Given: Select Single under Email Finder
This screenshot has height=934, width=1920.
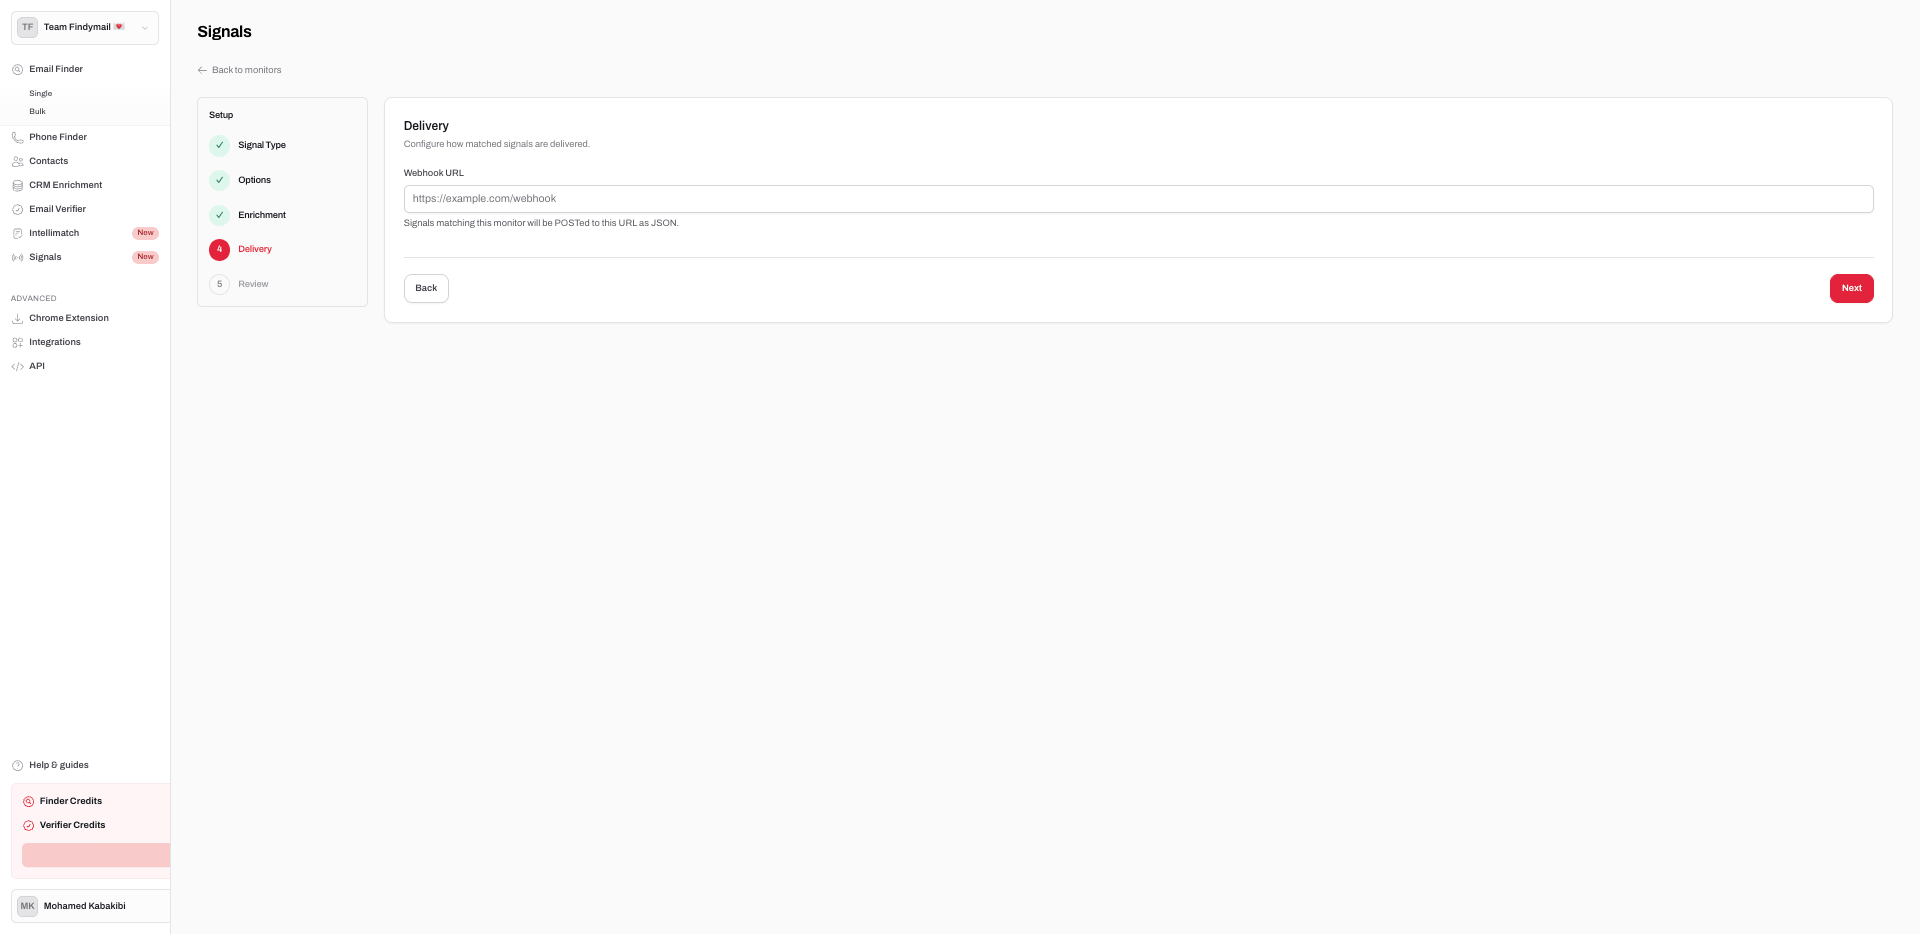Looking at the screenshot, I should (x=41, y=93).
